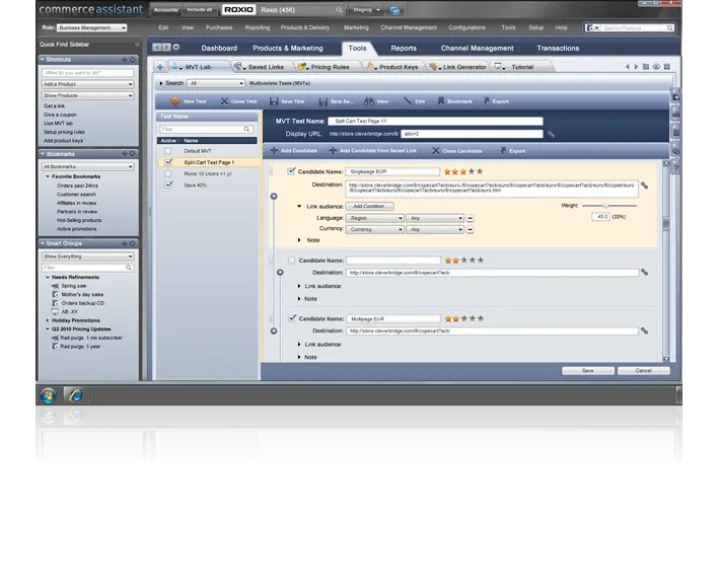720x583 pixels.
Task: Click the Windows Start orb icon
Action: 47,395
